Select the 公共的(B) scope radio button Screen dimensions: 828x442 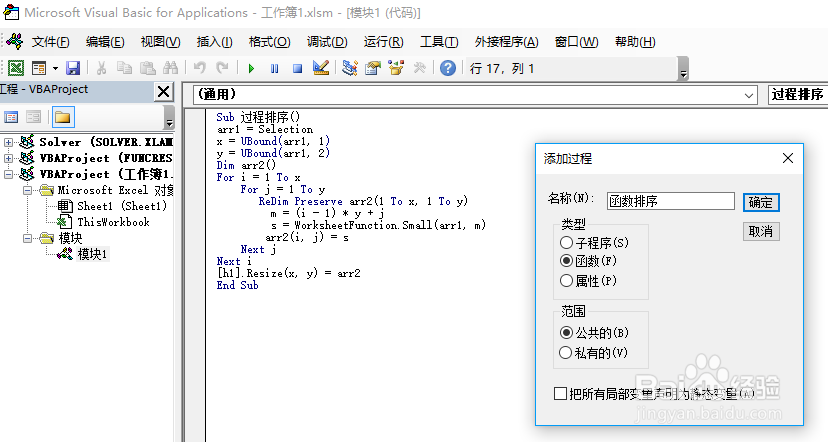[x=566, y=332]
